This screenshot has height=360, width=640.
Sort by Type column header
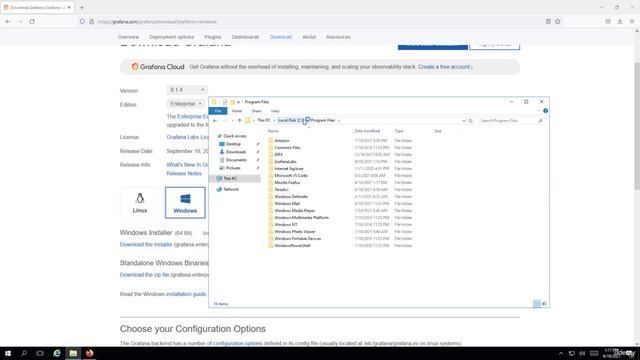pyautogui.click(x=398, y=131)
